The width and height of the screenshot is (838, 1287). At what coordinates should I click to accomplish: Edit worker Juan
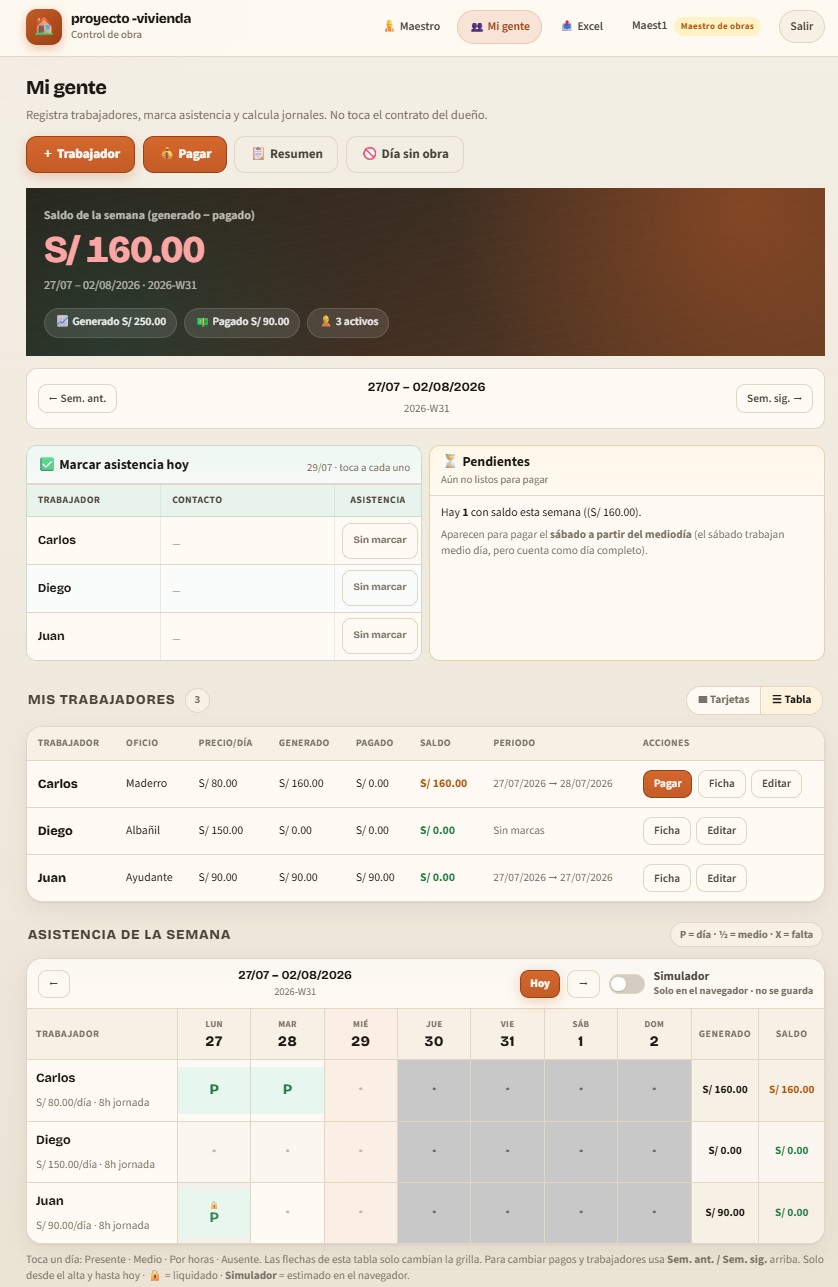point(721,878)
